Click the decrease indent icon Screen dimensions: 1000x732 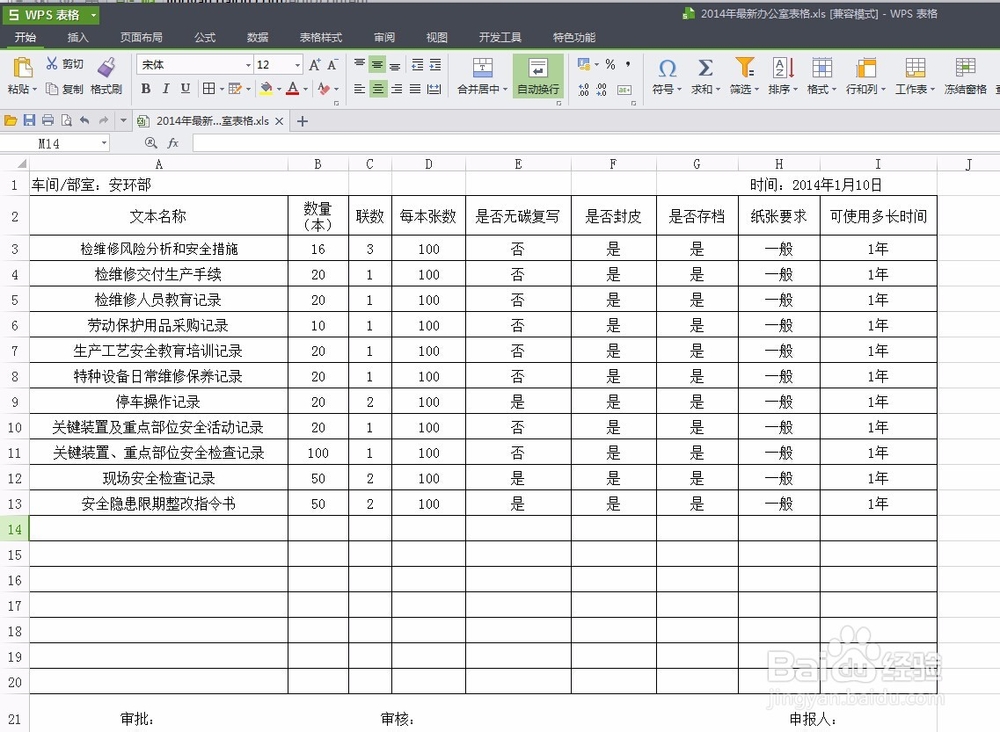pyautogui.click(x=418, y=64)
